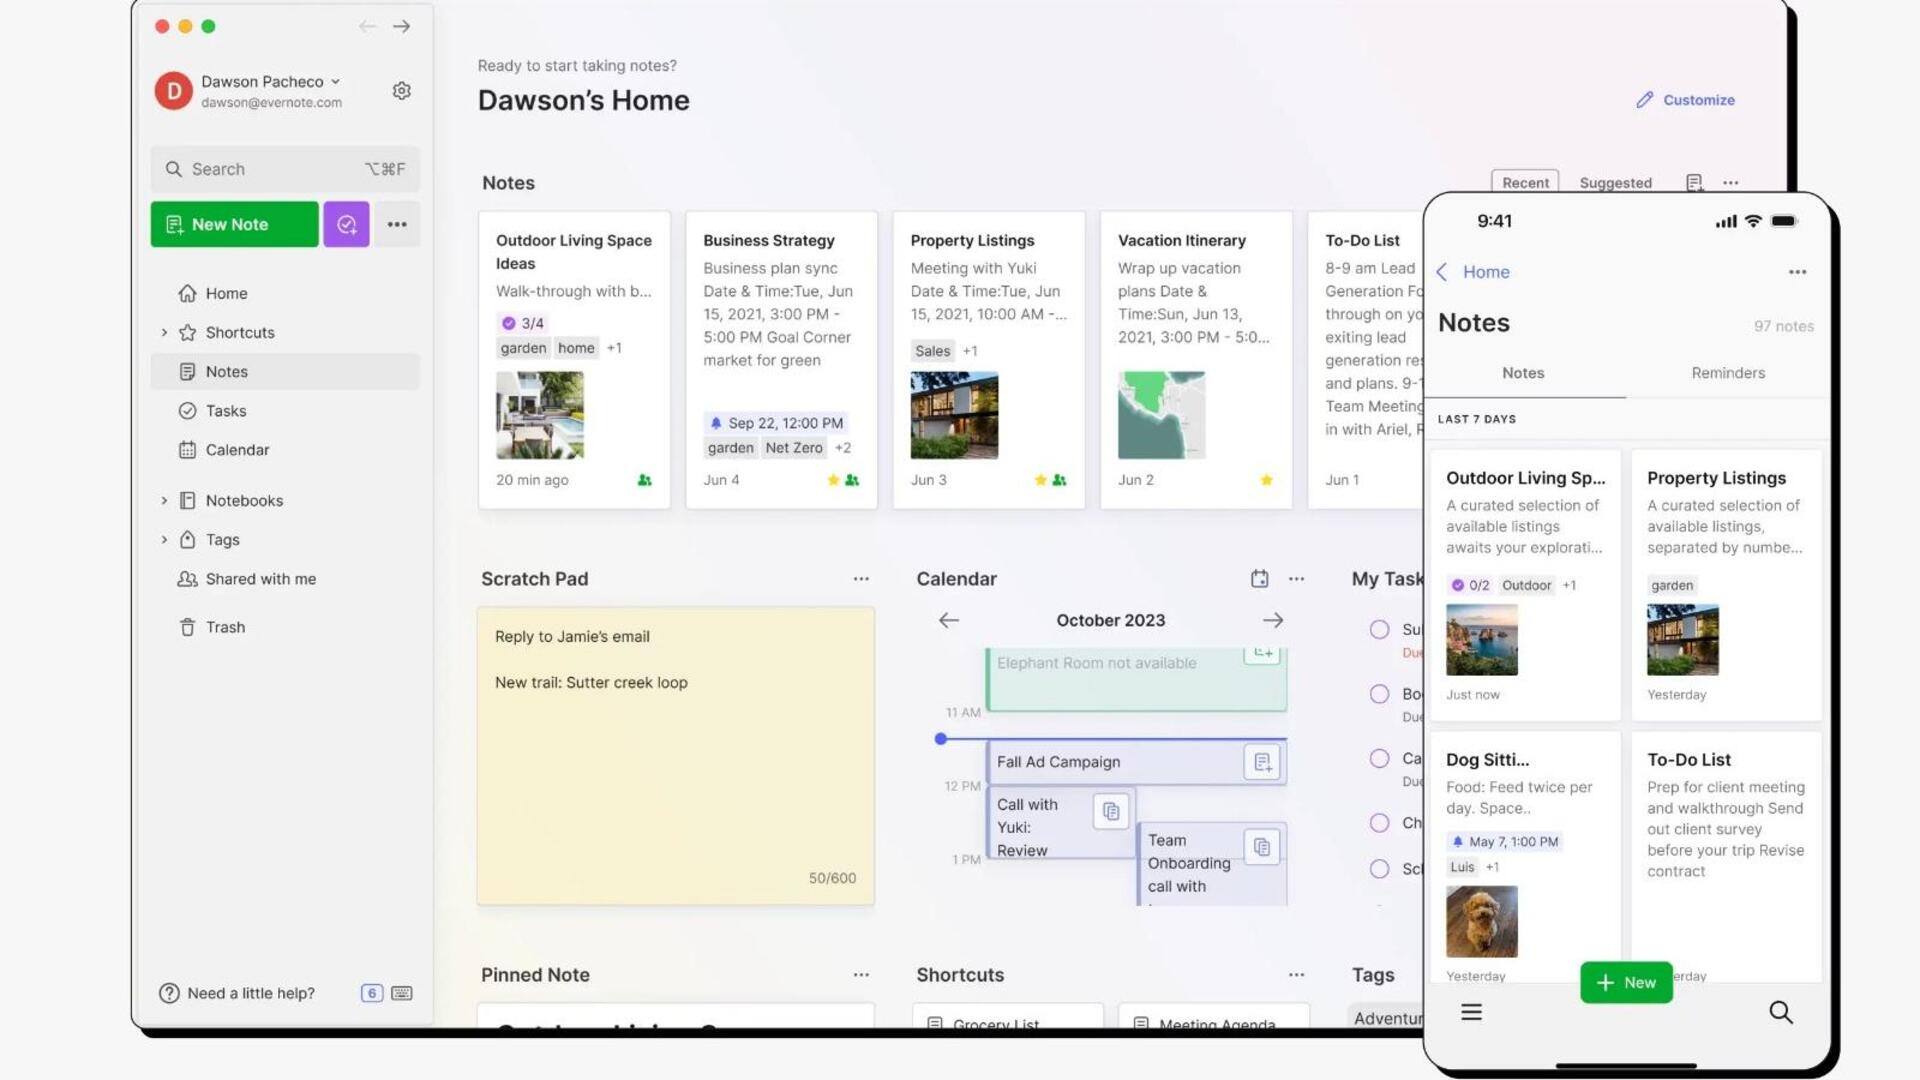Click Outdoor Living Space Ideas note thumbnail

(539, 415)
